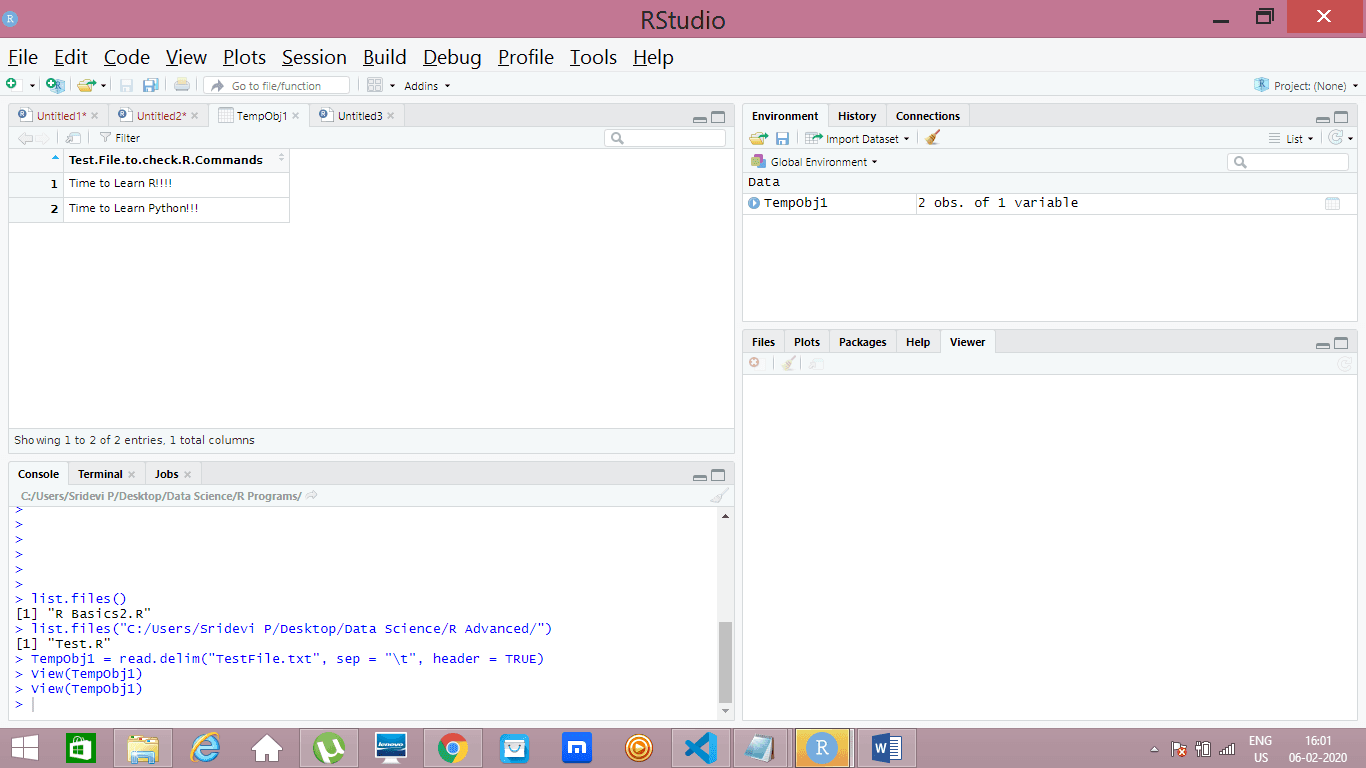The width and height of the screenshot is (1366, 768).
Task: Show data viewer in new window
Action: tap(73, 138)
